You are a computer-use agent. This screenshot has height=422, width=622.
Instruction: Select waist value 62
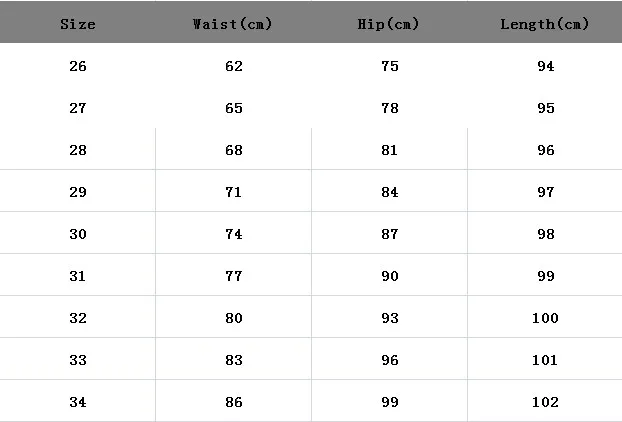pos(233,66)
